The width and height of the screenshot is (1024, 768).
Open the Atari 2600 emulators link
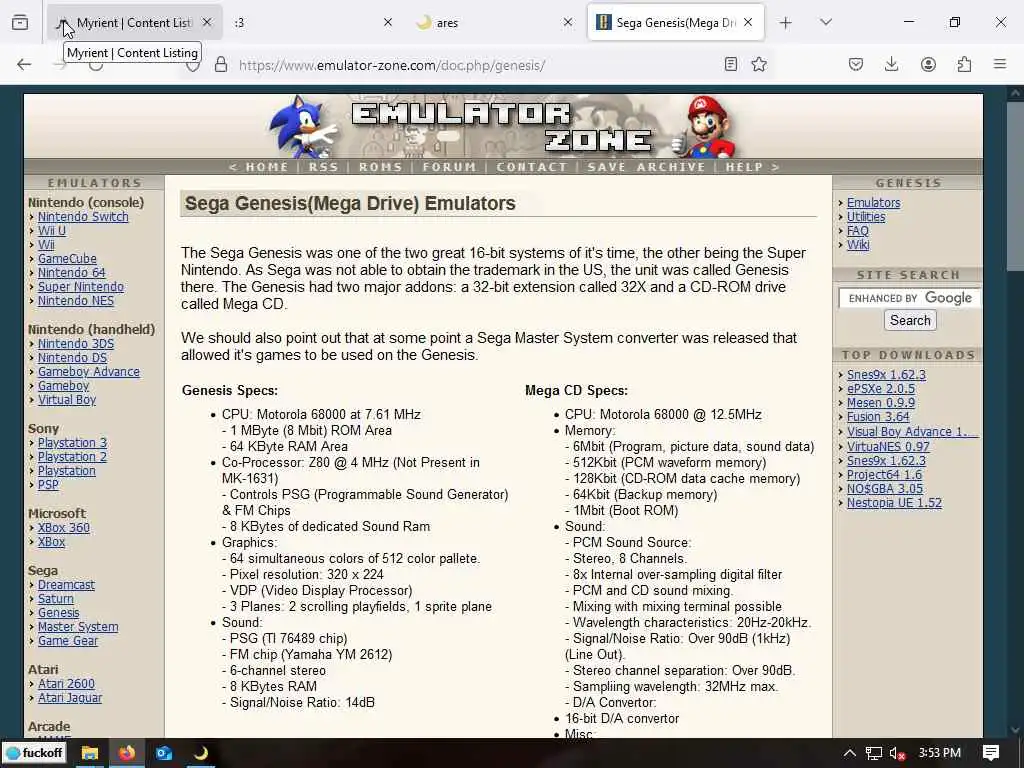(66, 684)
